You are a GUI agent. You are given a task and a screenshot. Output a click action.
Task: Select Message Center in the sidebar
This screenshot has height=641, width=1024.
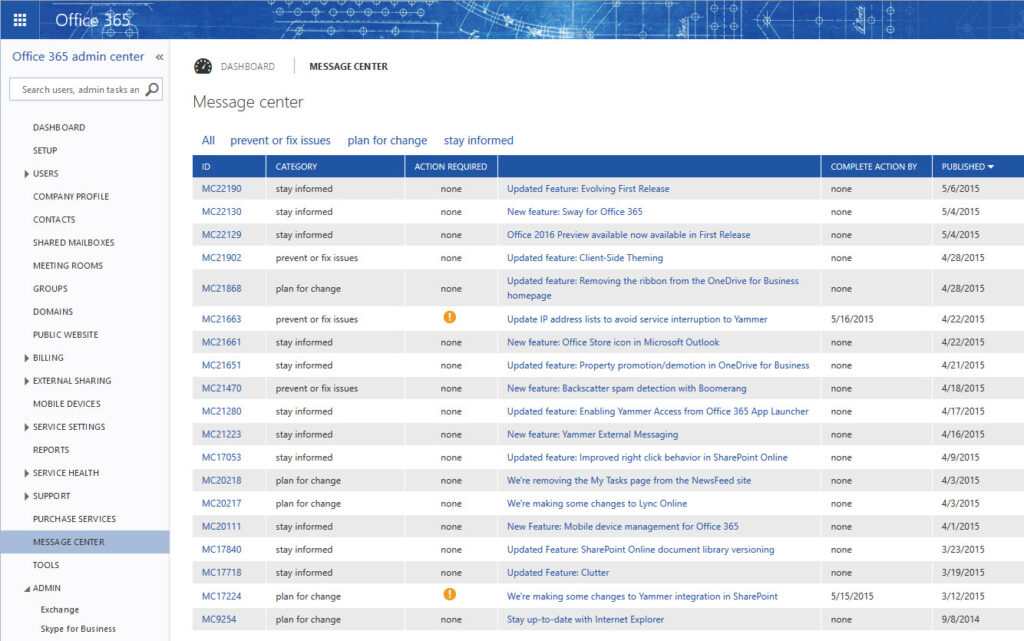click(85, 542)
